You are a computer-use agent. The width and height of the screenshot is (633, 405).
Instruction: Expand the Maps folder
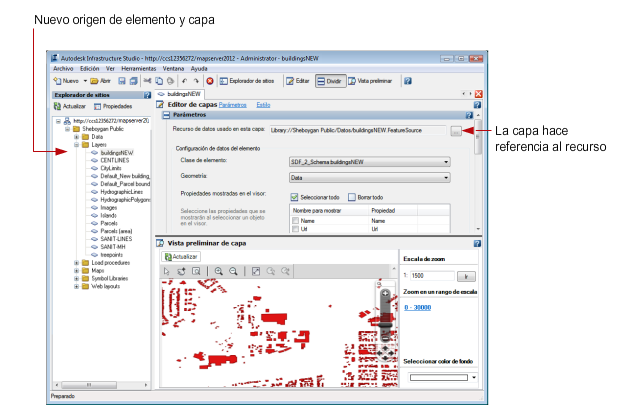[76, 271]
